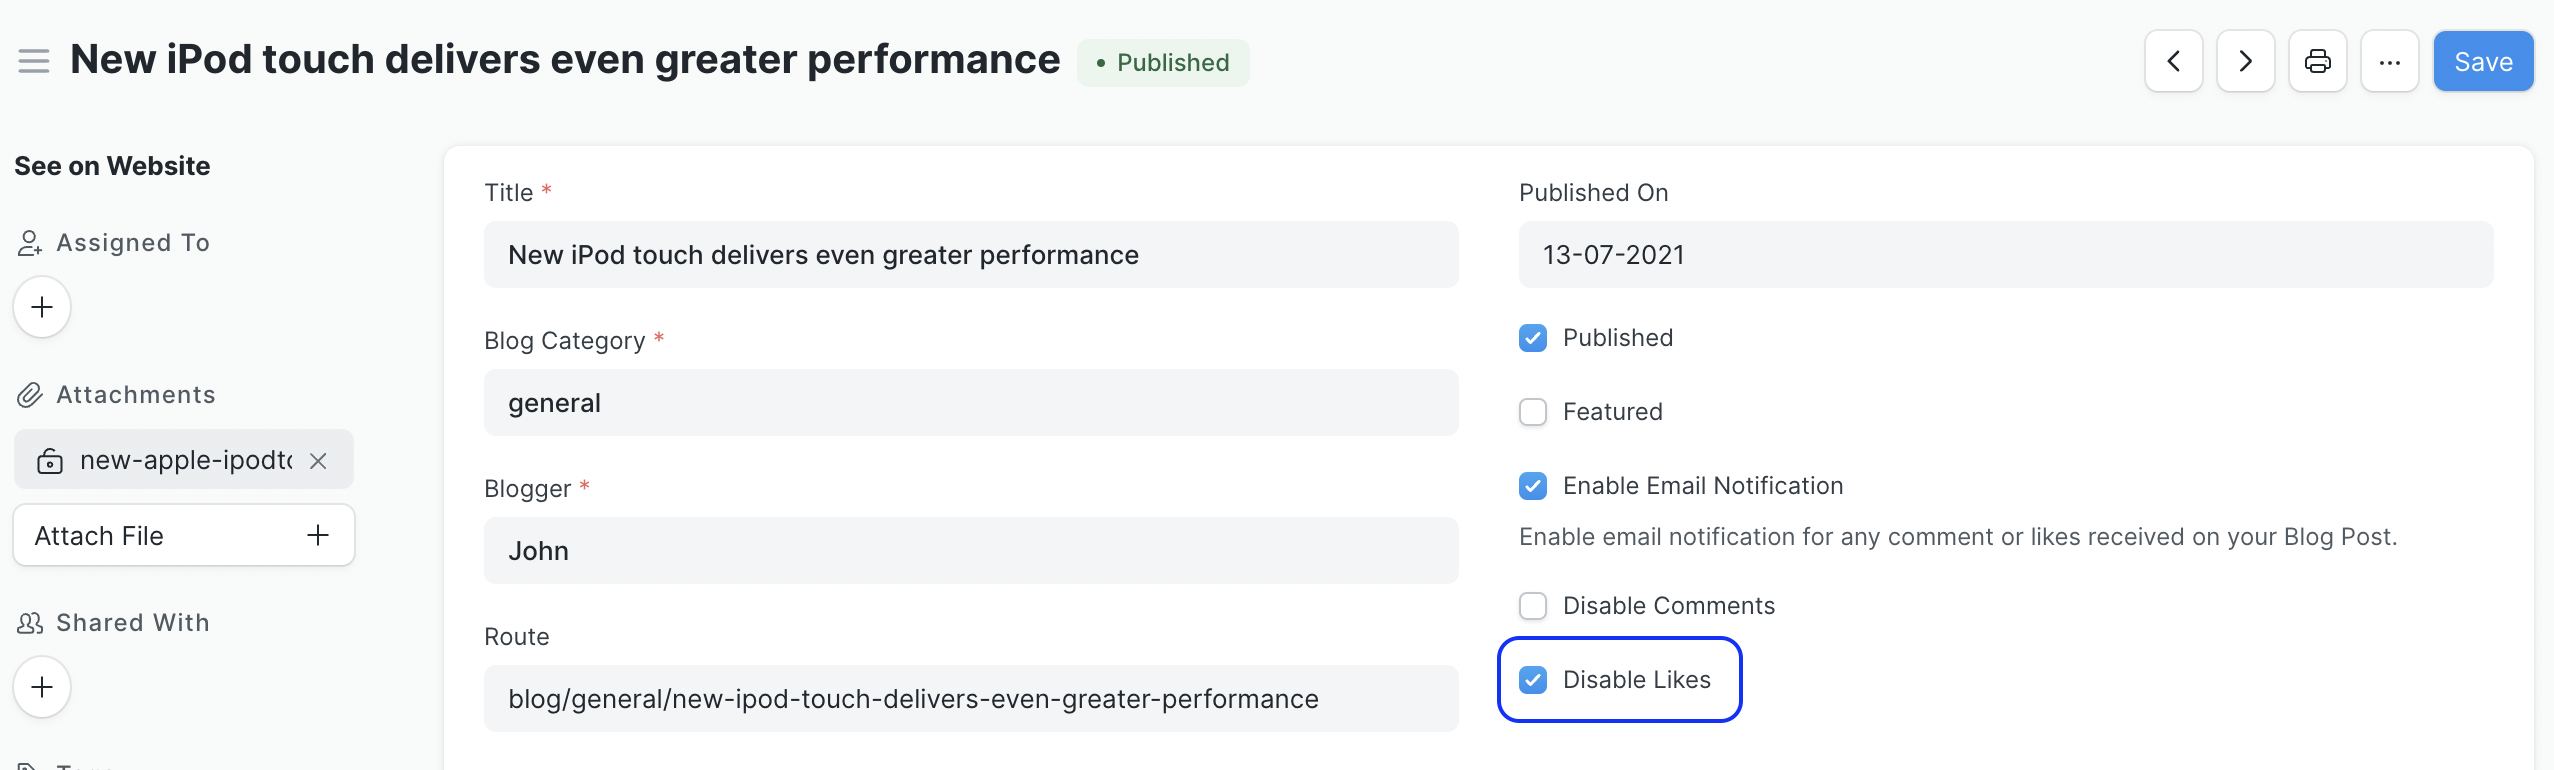Open the Blog Category link field
The width and height of the screenshot is (2554, 770).
pos(970,403)
